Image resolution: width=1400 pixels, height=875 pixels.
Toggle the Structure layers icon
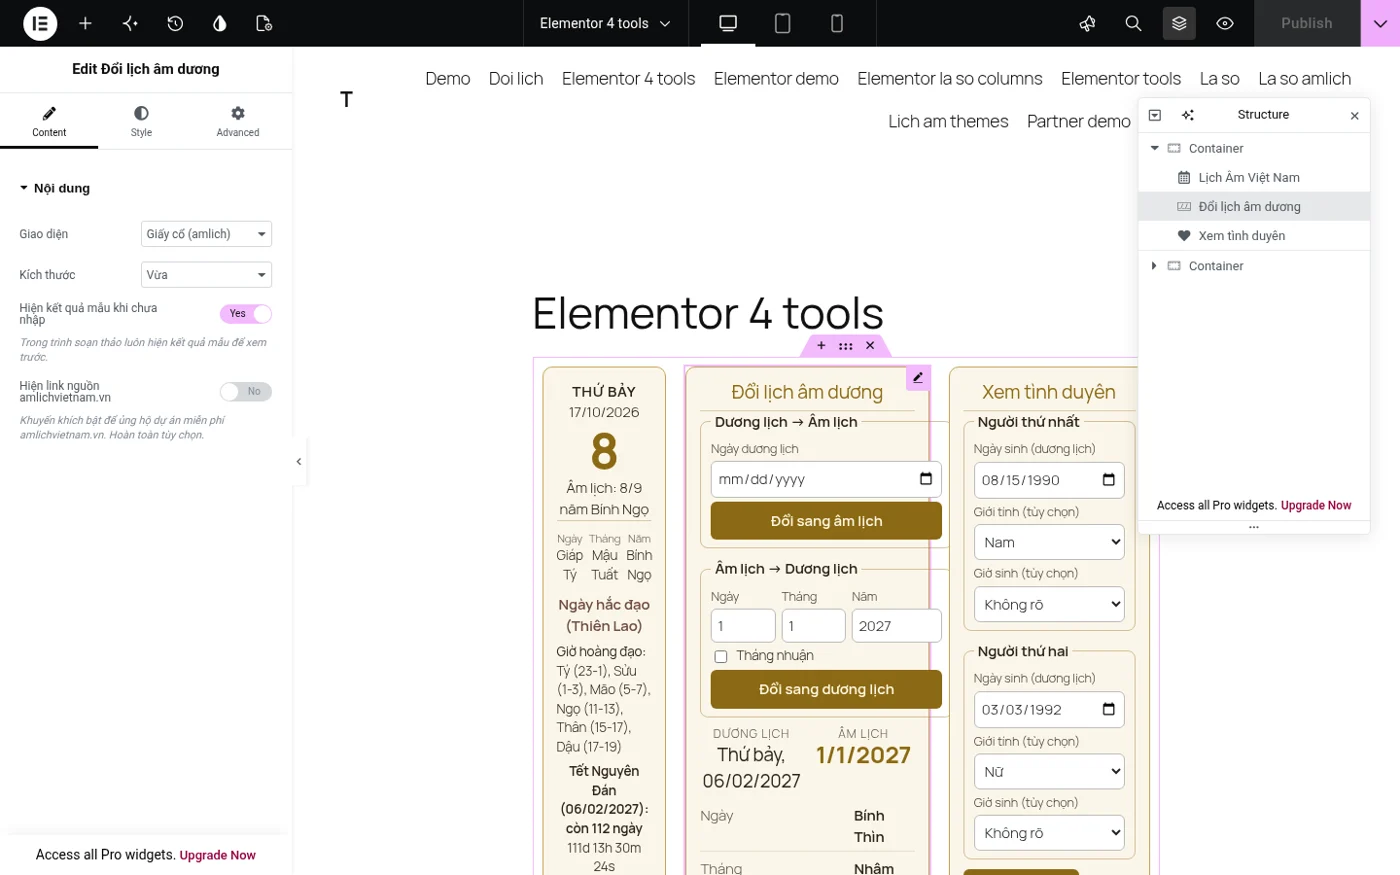1179,23
